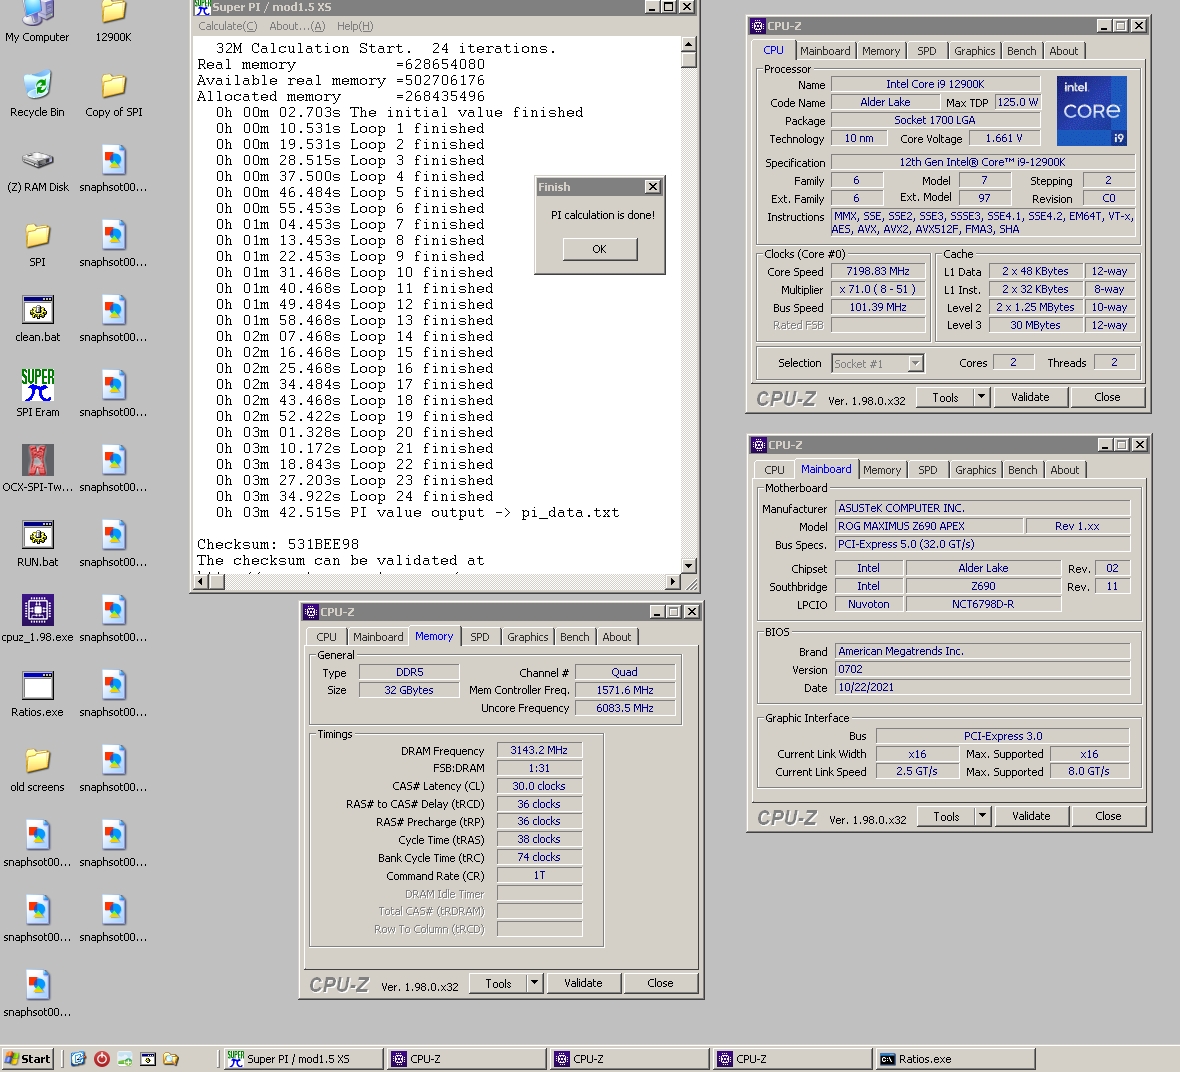Open the Calculate(C) menu in Super PI

pos(227,26)
